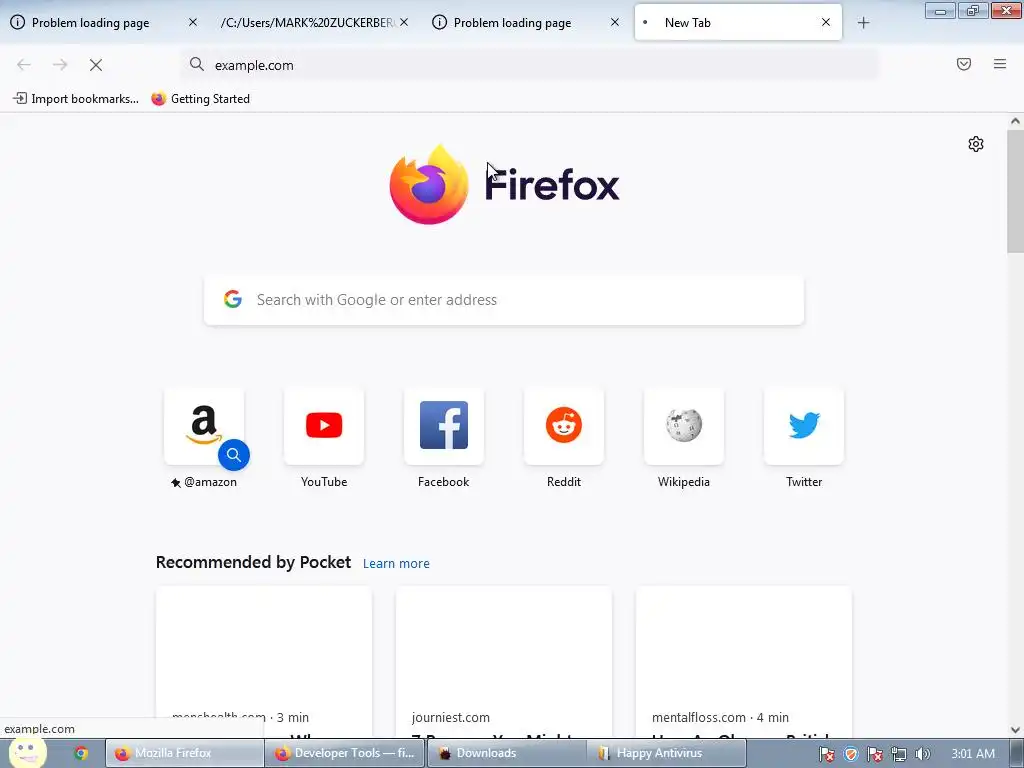Click the Google logo in the search box

(233, 300)
